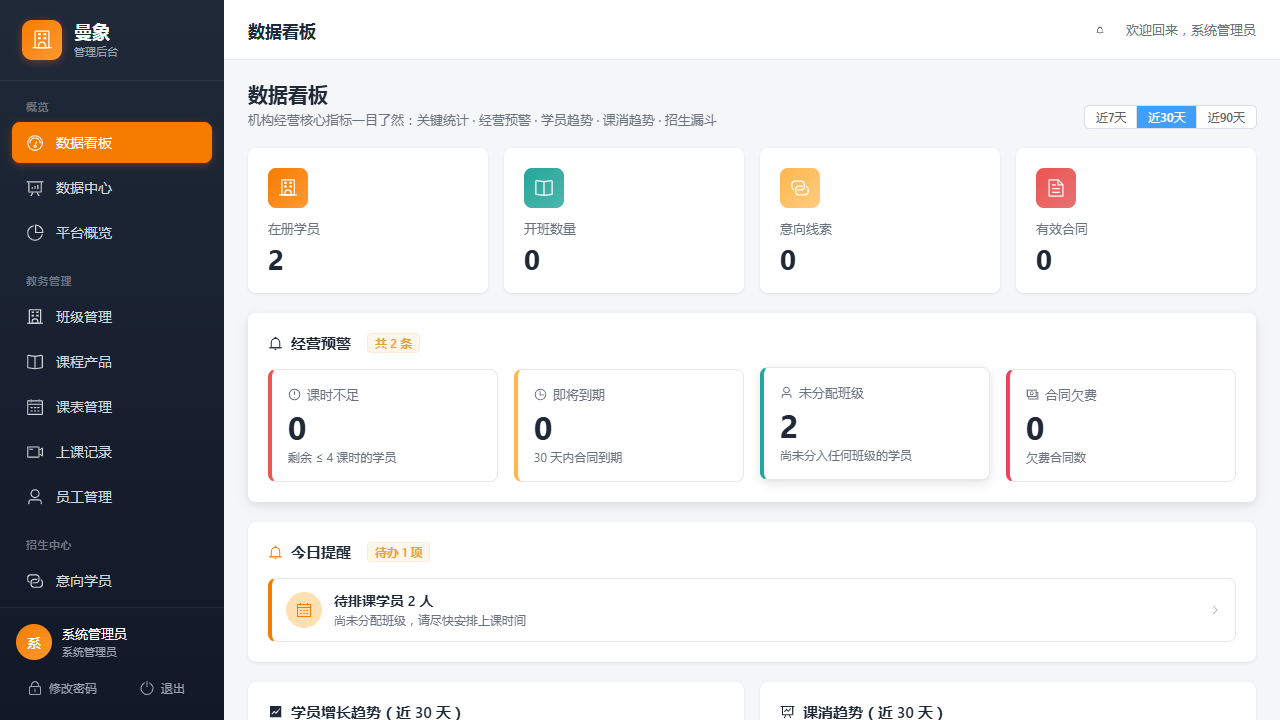Screen dimensions: 1280x720
Task: Click 欢迎回来，系统管理员 text
Action: (1191, 30)
